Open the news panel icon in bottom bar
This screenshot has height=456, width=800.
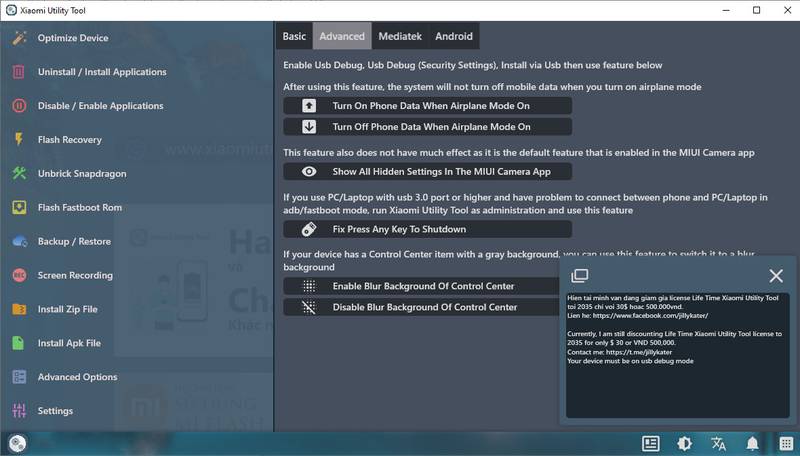coord(650,444)
